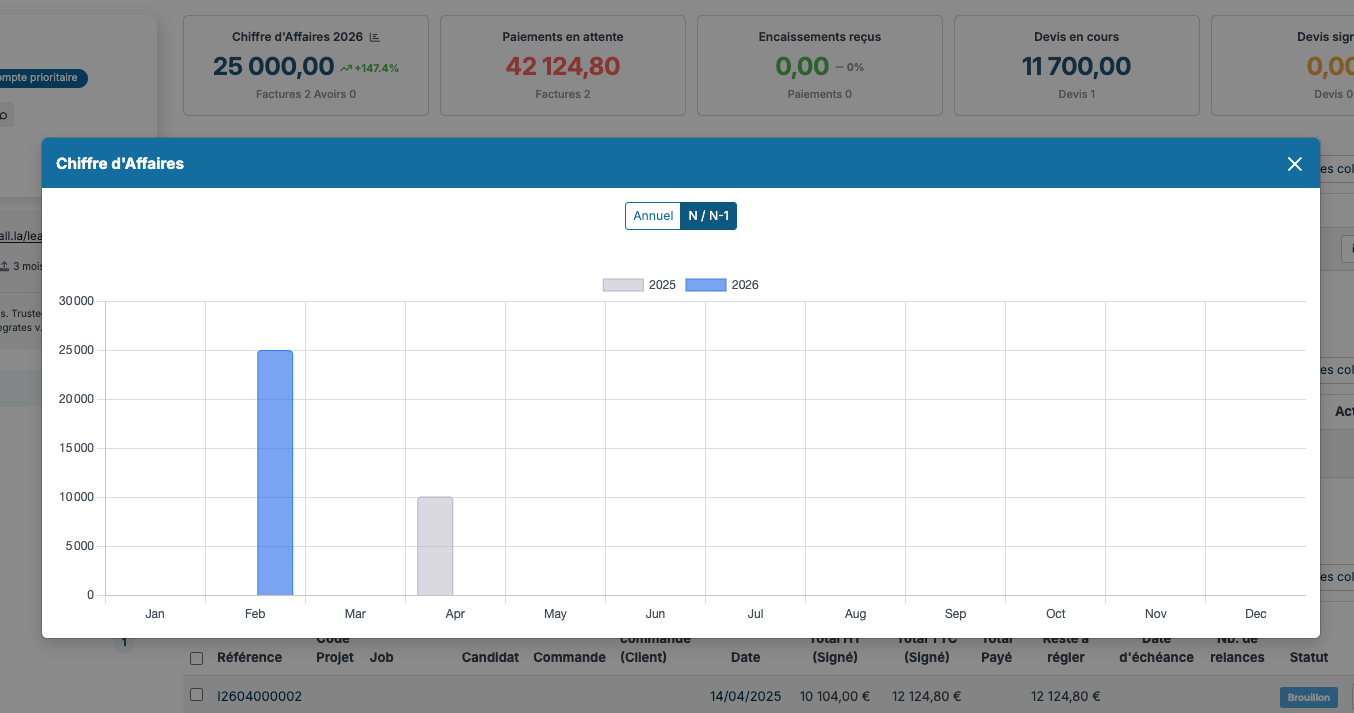Click the blue February 2026 bar
The image size is (1354, 713).
[275, 473]
